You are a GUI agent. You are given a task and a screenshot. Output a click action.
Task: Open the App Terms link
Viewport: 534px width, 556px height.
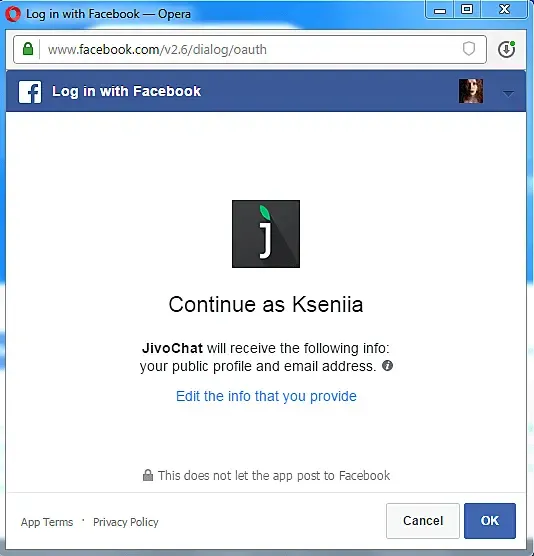click(47, 522)
